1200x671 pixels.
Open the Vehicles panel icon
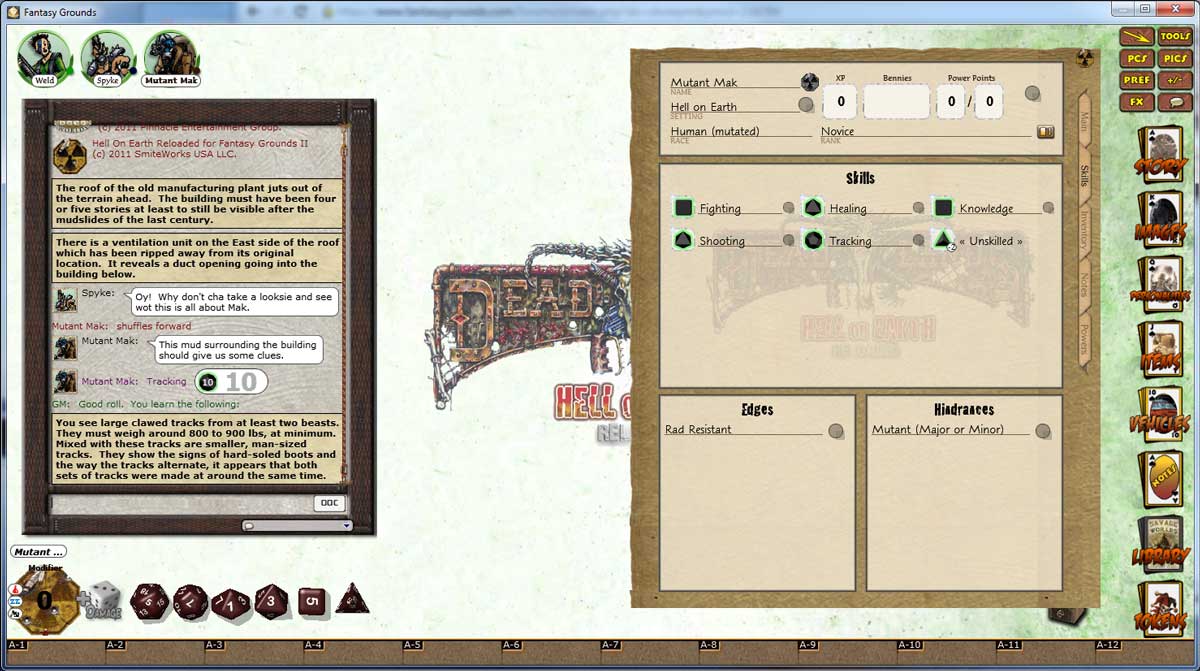coord(1163,413)
